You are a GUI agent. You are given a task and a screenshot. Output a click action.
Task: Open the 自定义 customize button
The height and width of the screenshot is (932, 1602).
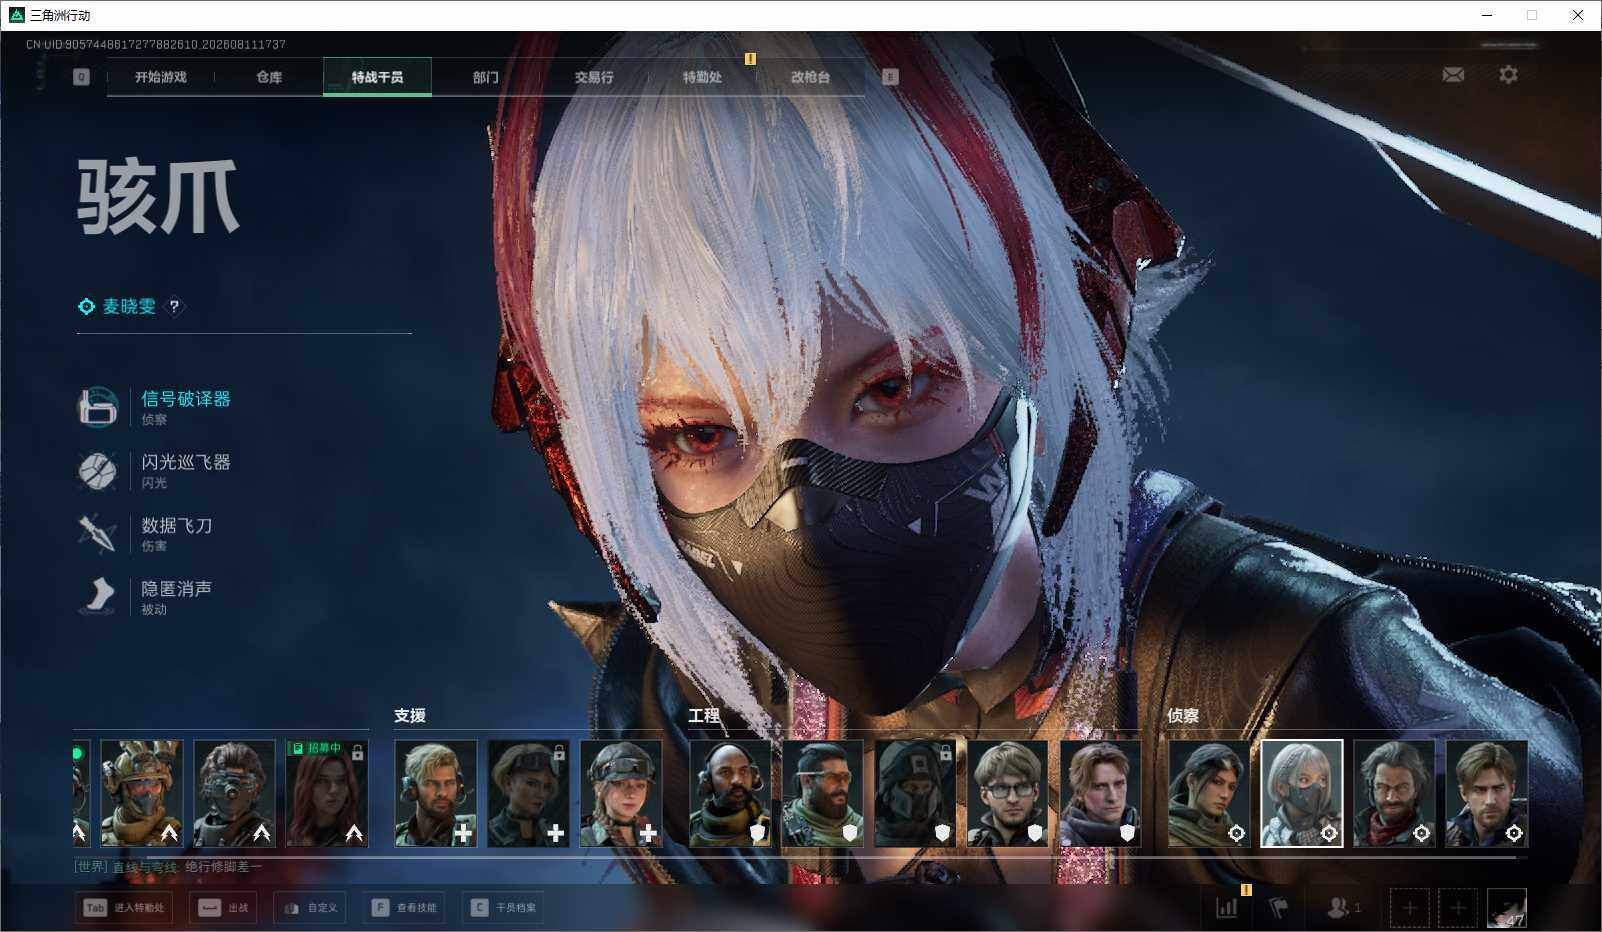[x=311, y=908]
